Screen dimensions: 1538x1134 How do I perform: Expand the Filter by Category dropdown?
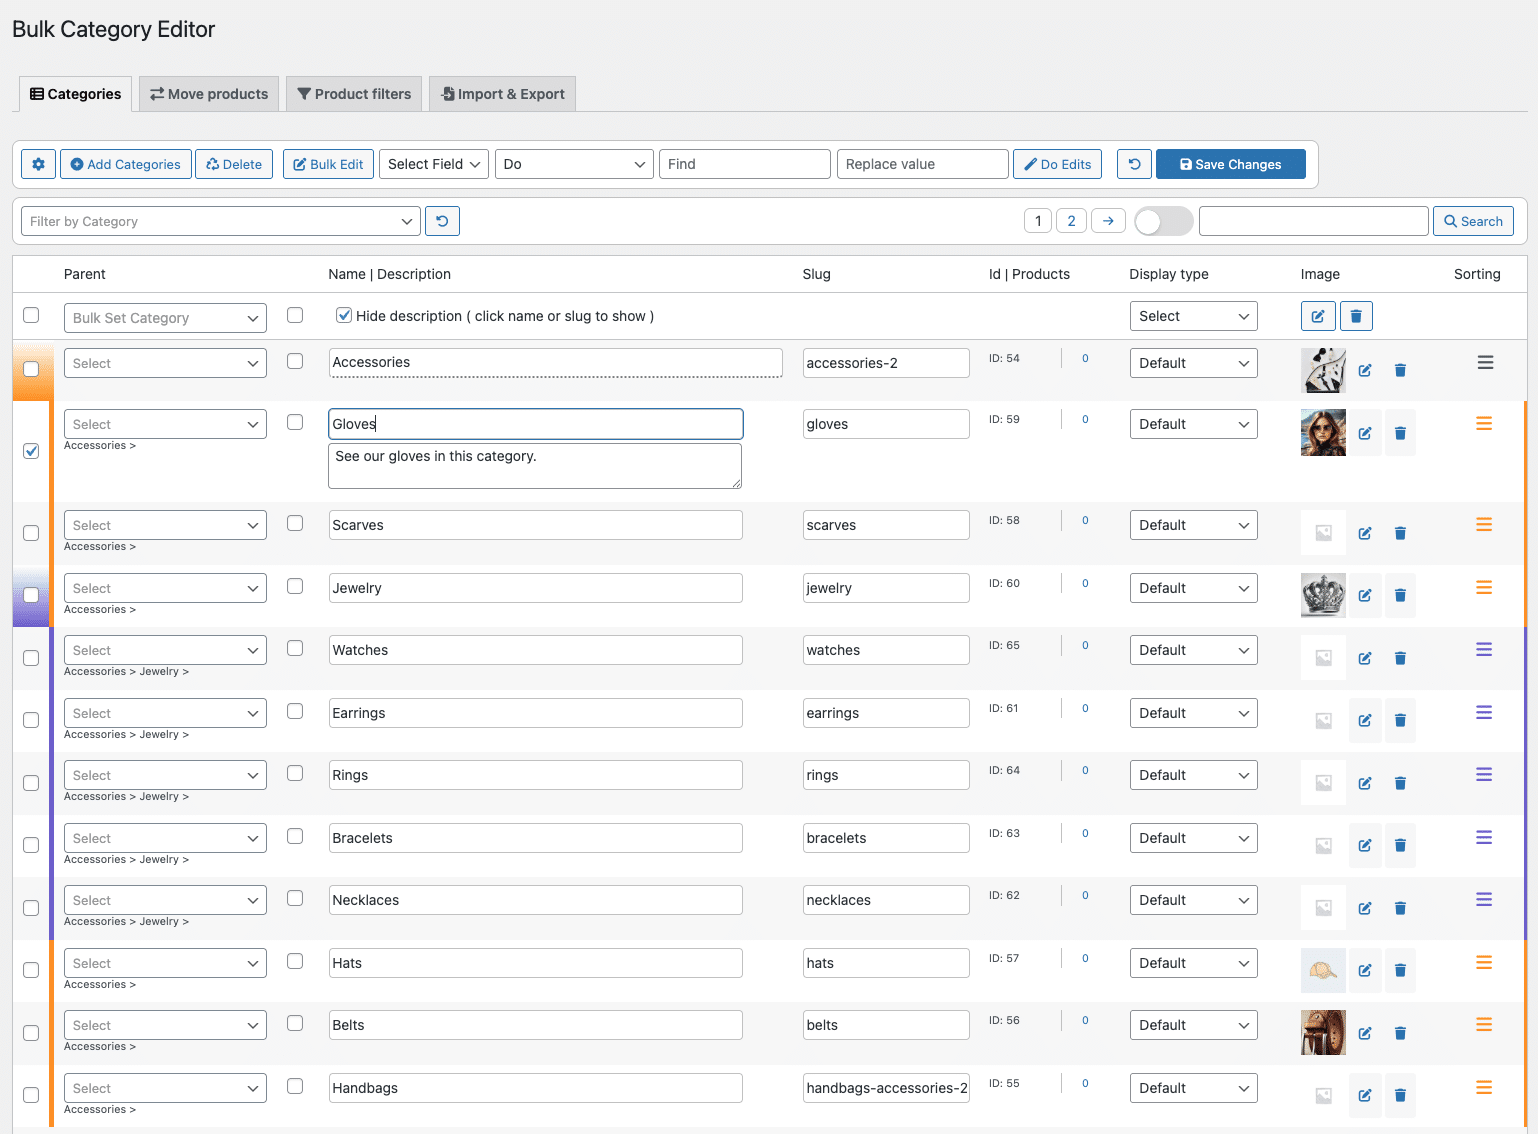tap(220, 221)
